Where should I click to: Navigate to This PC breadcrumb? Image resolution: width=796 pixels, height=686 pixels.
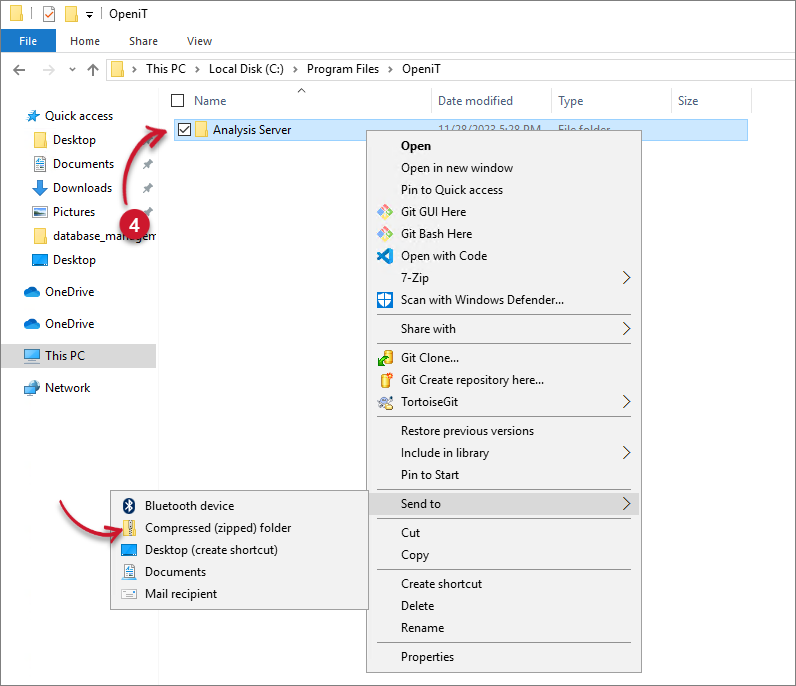pyautogui.click(x=166, y=69)
